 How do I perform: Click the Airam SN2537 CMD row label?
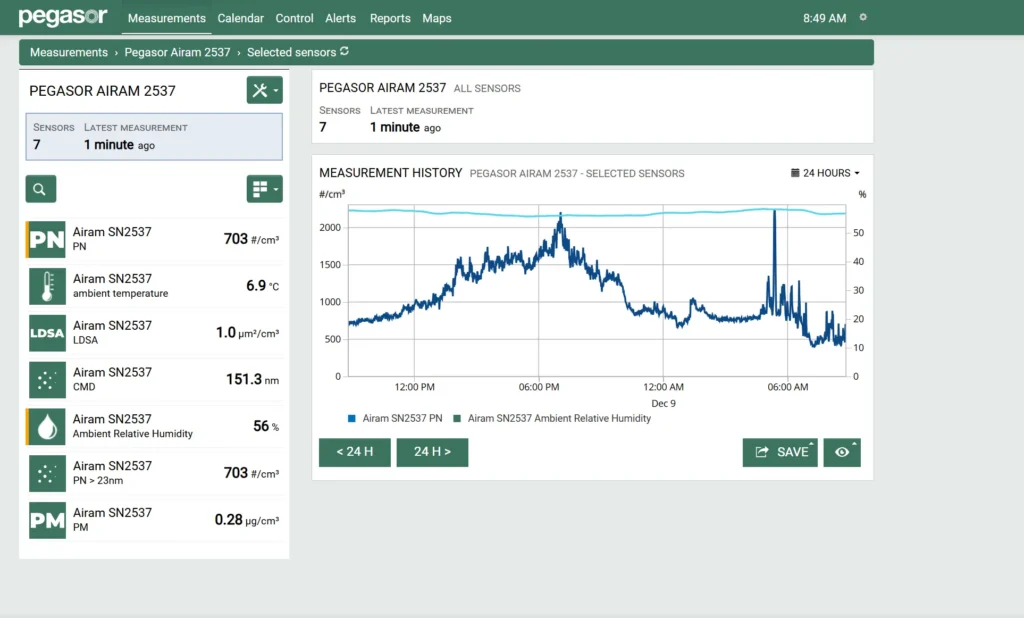pyautogui.click(x=112, y=379)
